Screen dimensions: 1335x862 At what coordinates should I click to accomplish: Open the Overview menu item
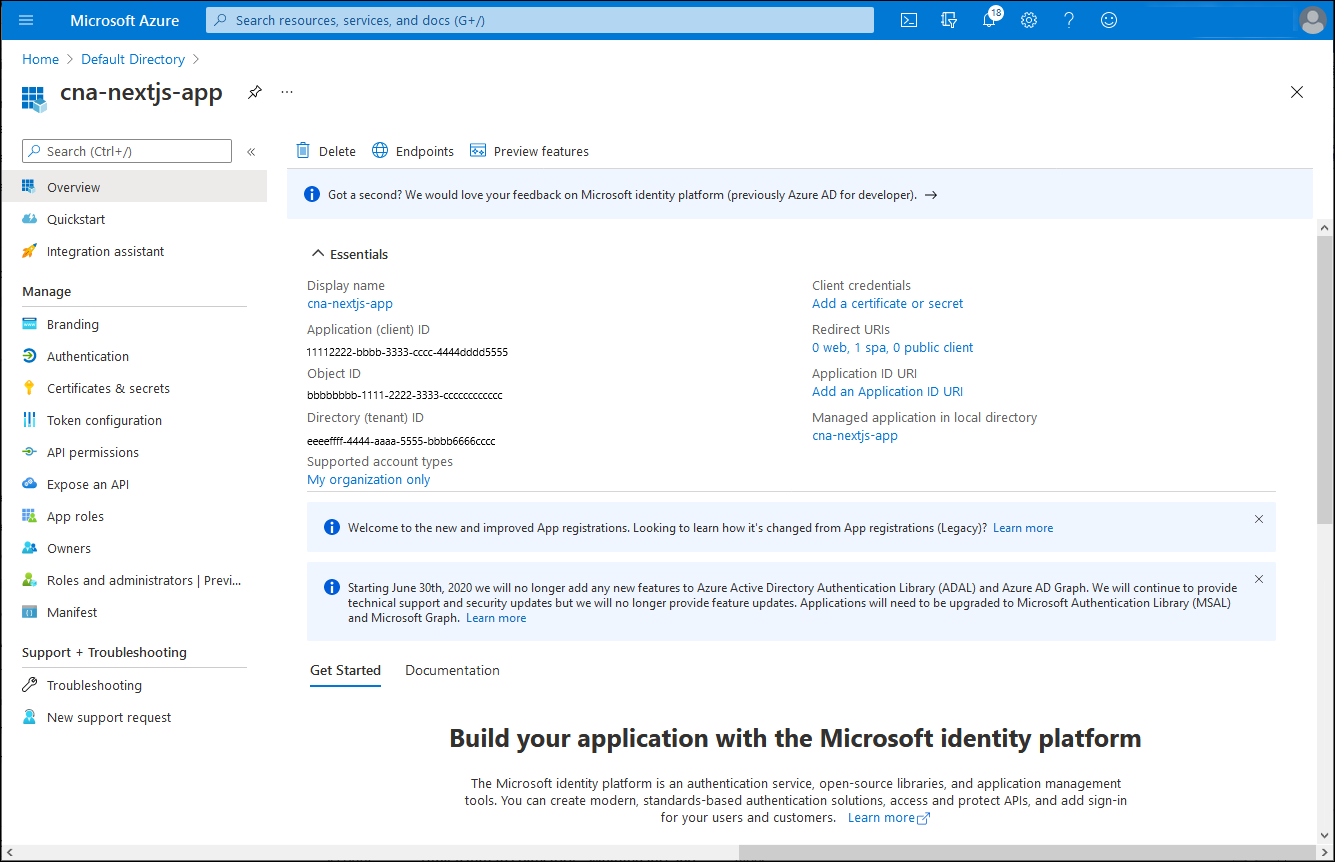click(134, 187)
